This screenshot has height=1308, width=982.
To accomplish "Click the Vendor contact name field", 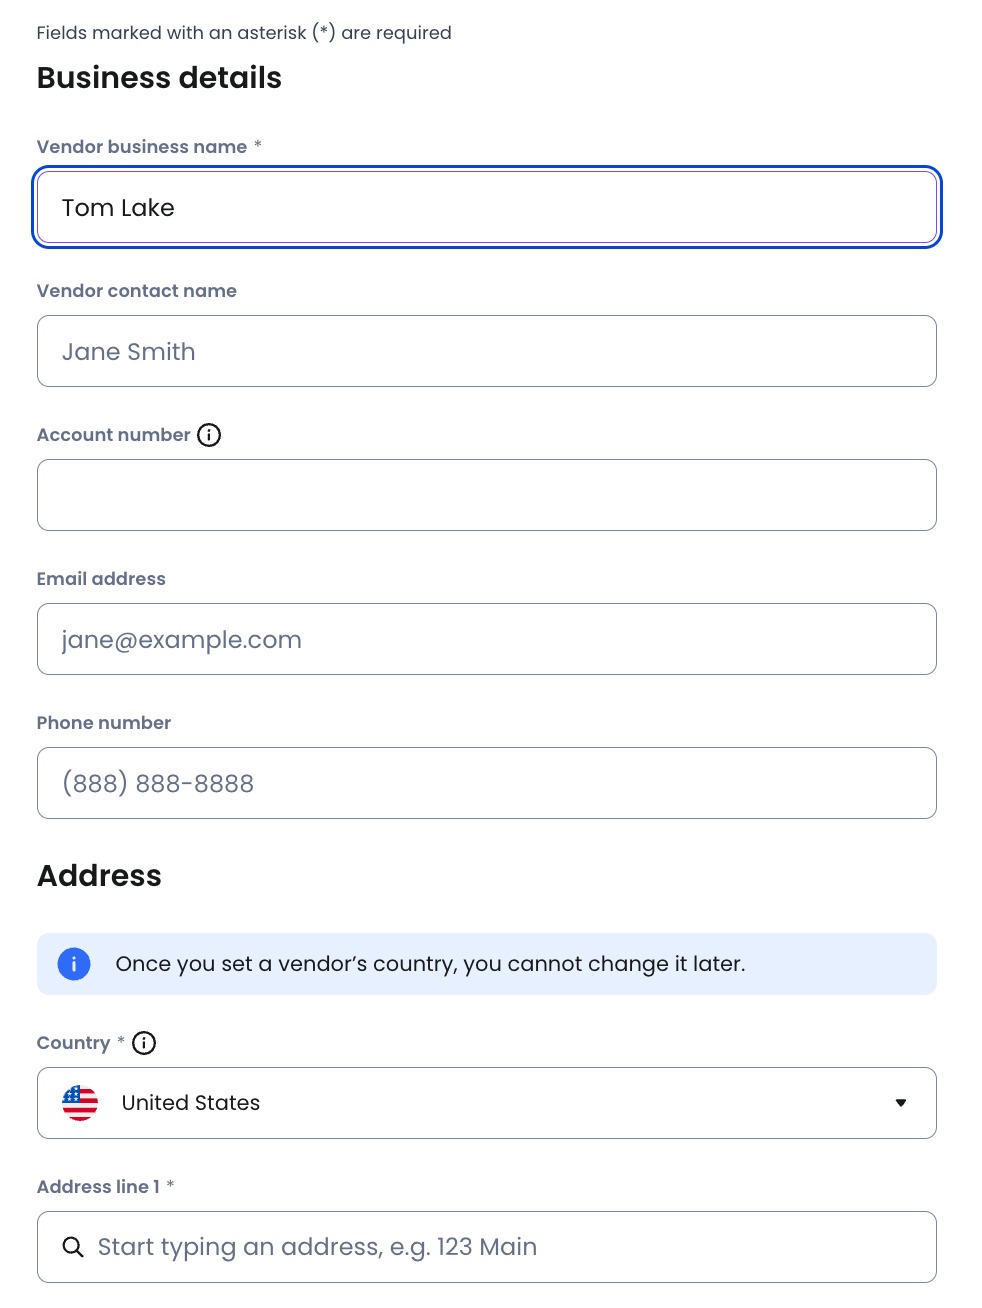I will (487, 351).
